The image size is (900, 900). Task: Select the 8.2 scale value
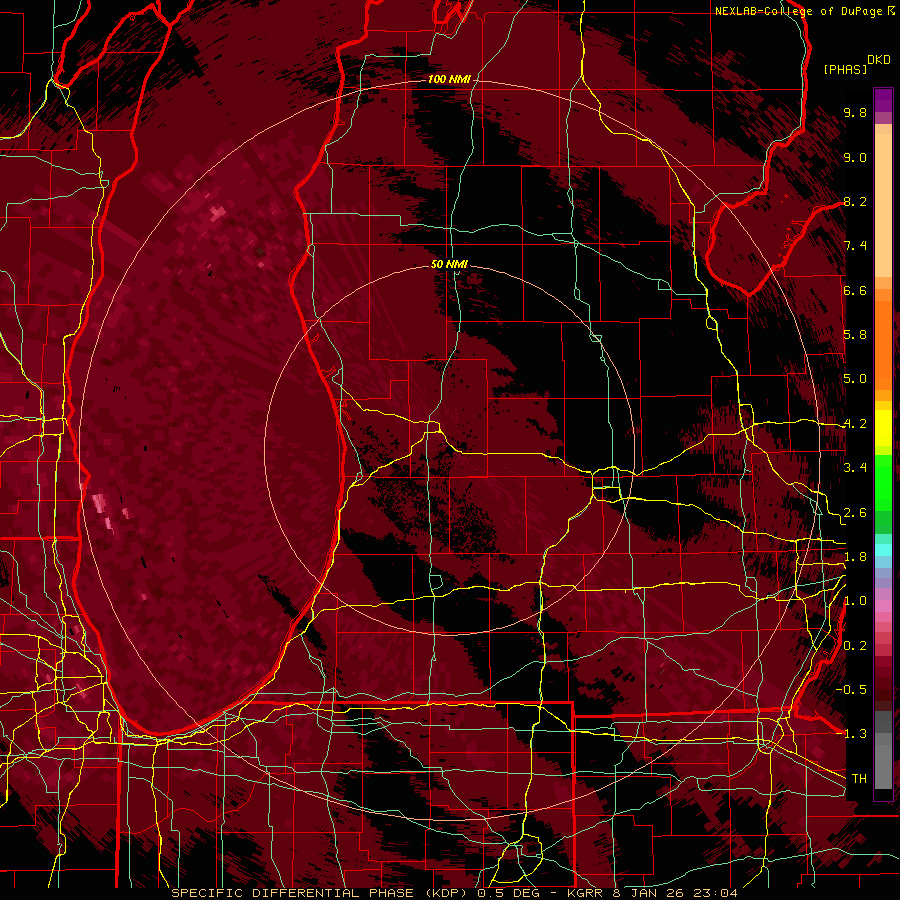point(855,201)
